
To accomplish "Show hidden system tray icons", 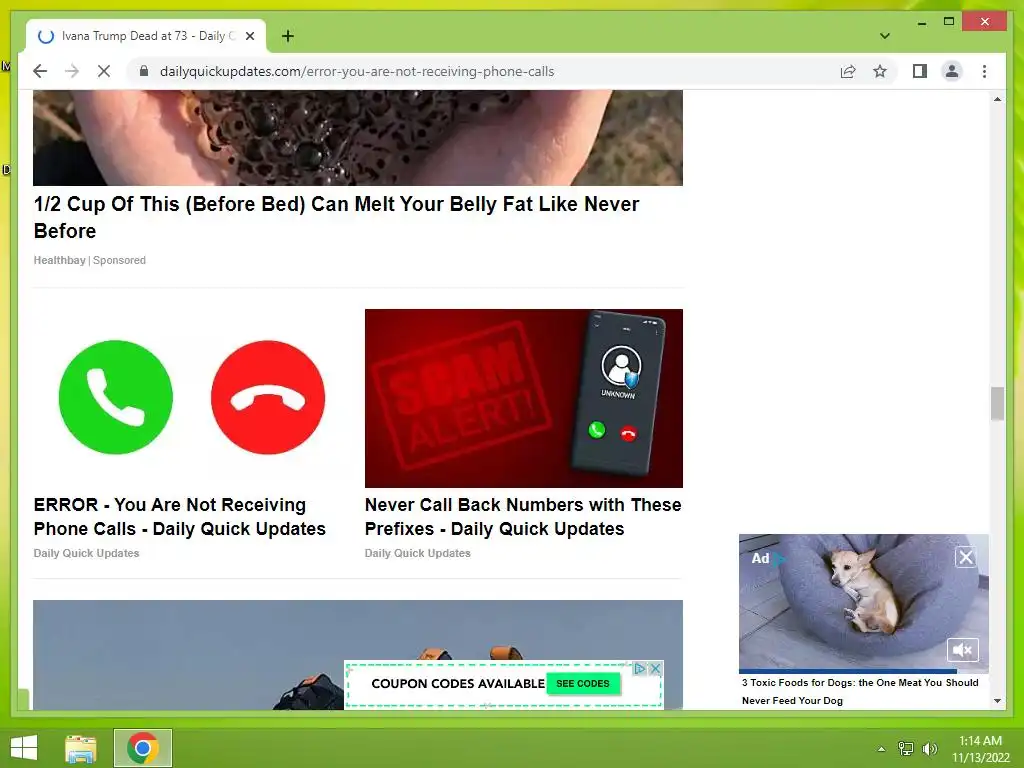I will click(882, 749).
